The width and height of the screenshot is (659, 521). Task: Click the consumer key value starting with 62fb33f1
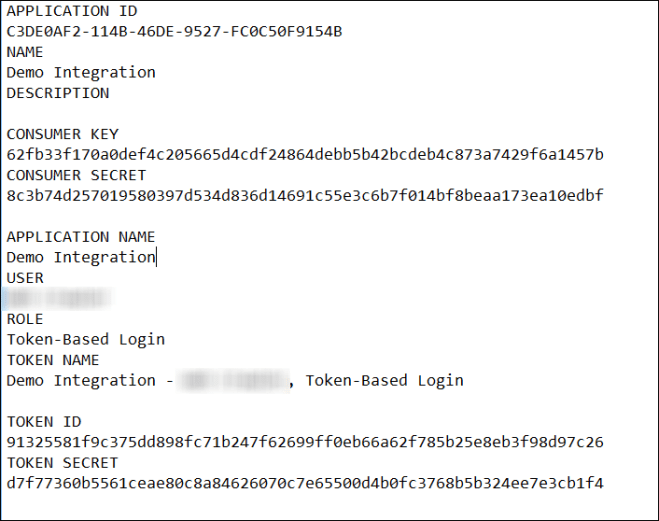305,154
